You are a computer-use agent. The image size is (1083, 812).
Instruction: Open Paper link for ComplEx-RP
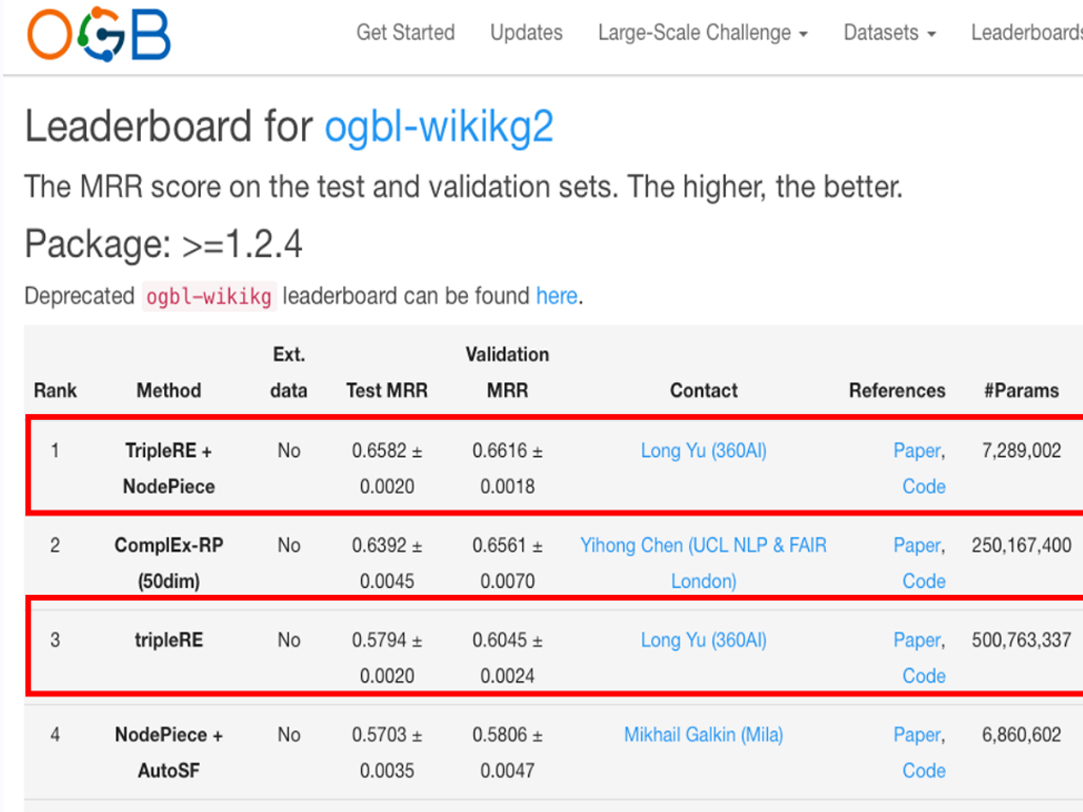tap(918, 545)
